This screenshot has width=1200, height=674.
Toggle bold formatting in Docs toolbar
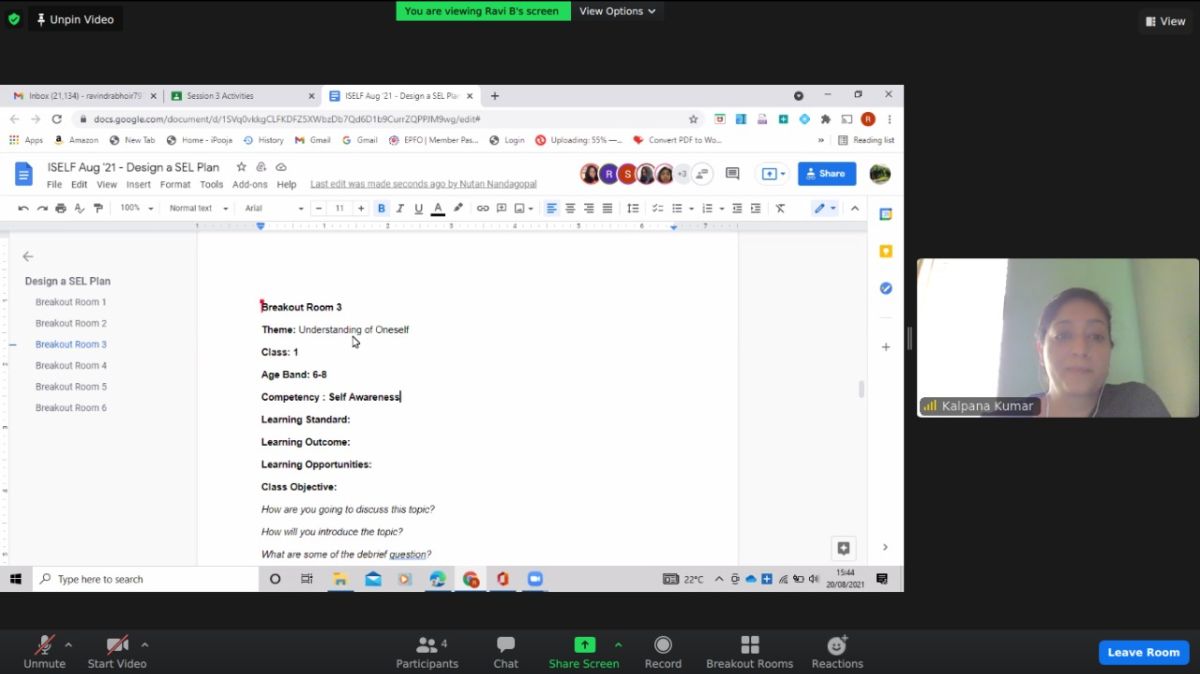381,208
